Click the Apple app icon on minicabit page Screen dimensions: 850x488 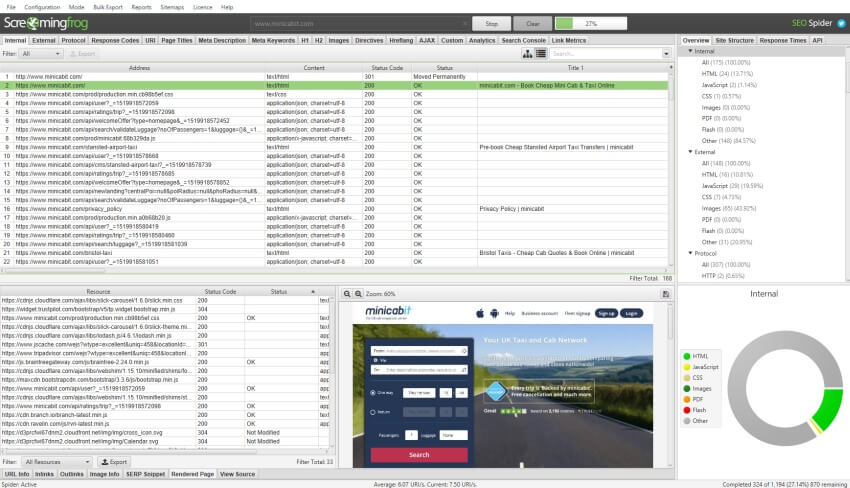(480, 313)
